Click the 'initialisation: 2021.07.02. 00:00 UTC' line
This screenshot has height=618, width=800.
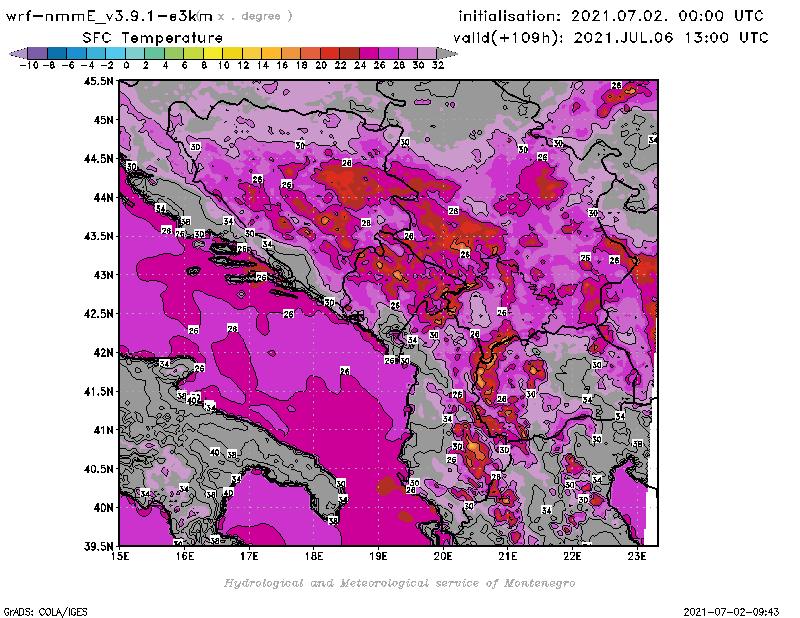click(611, 16)
